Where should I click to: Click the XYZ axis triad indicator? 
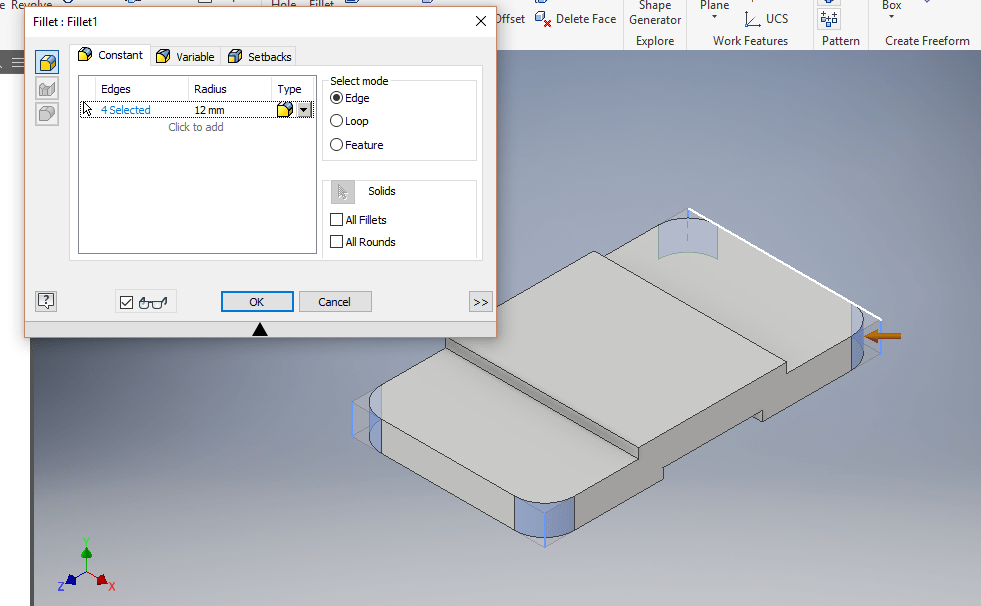[86, 566]
